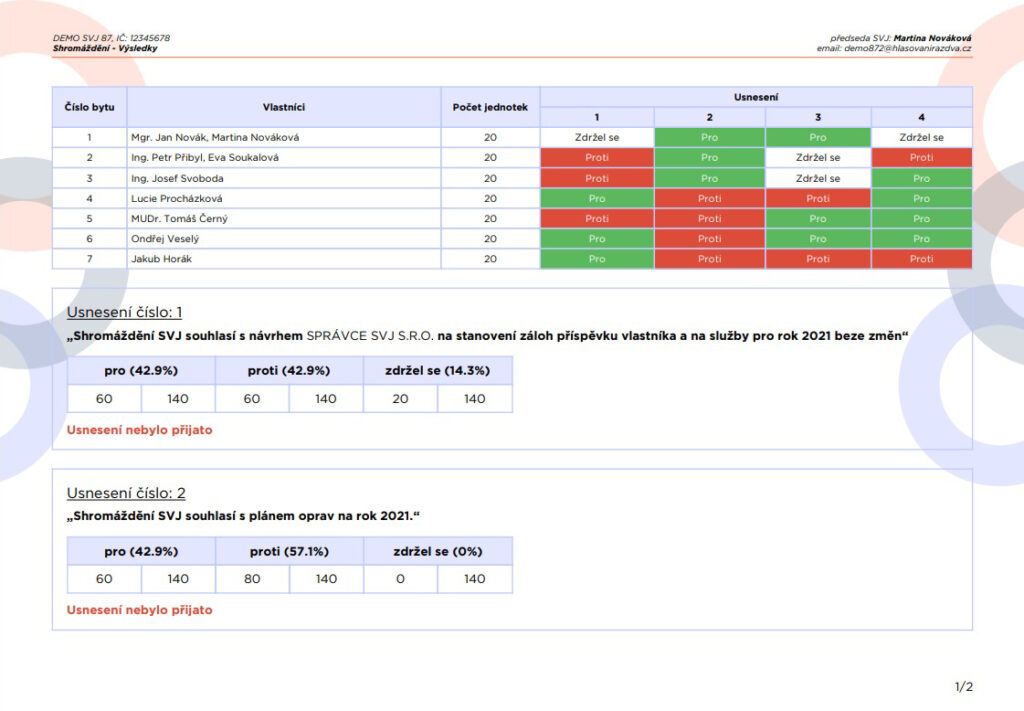The width and height of the screenshot is (1024, 711).
Task: Click the "Vlastníci" column header
Action: pyautogui.click(x=283, y=106)
